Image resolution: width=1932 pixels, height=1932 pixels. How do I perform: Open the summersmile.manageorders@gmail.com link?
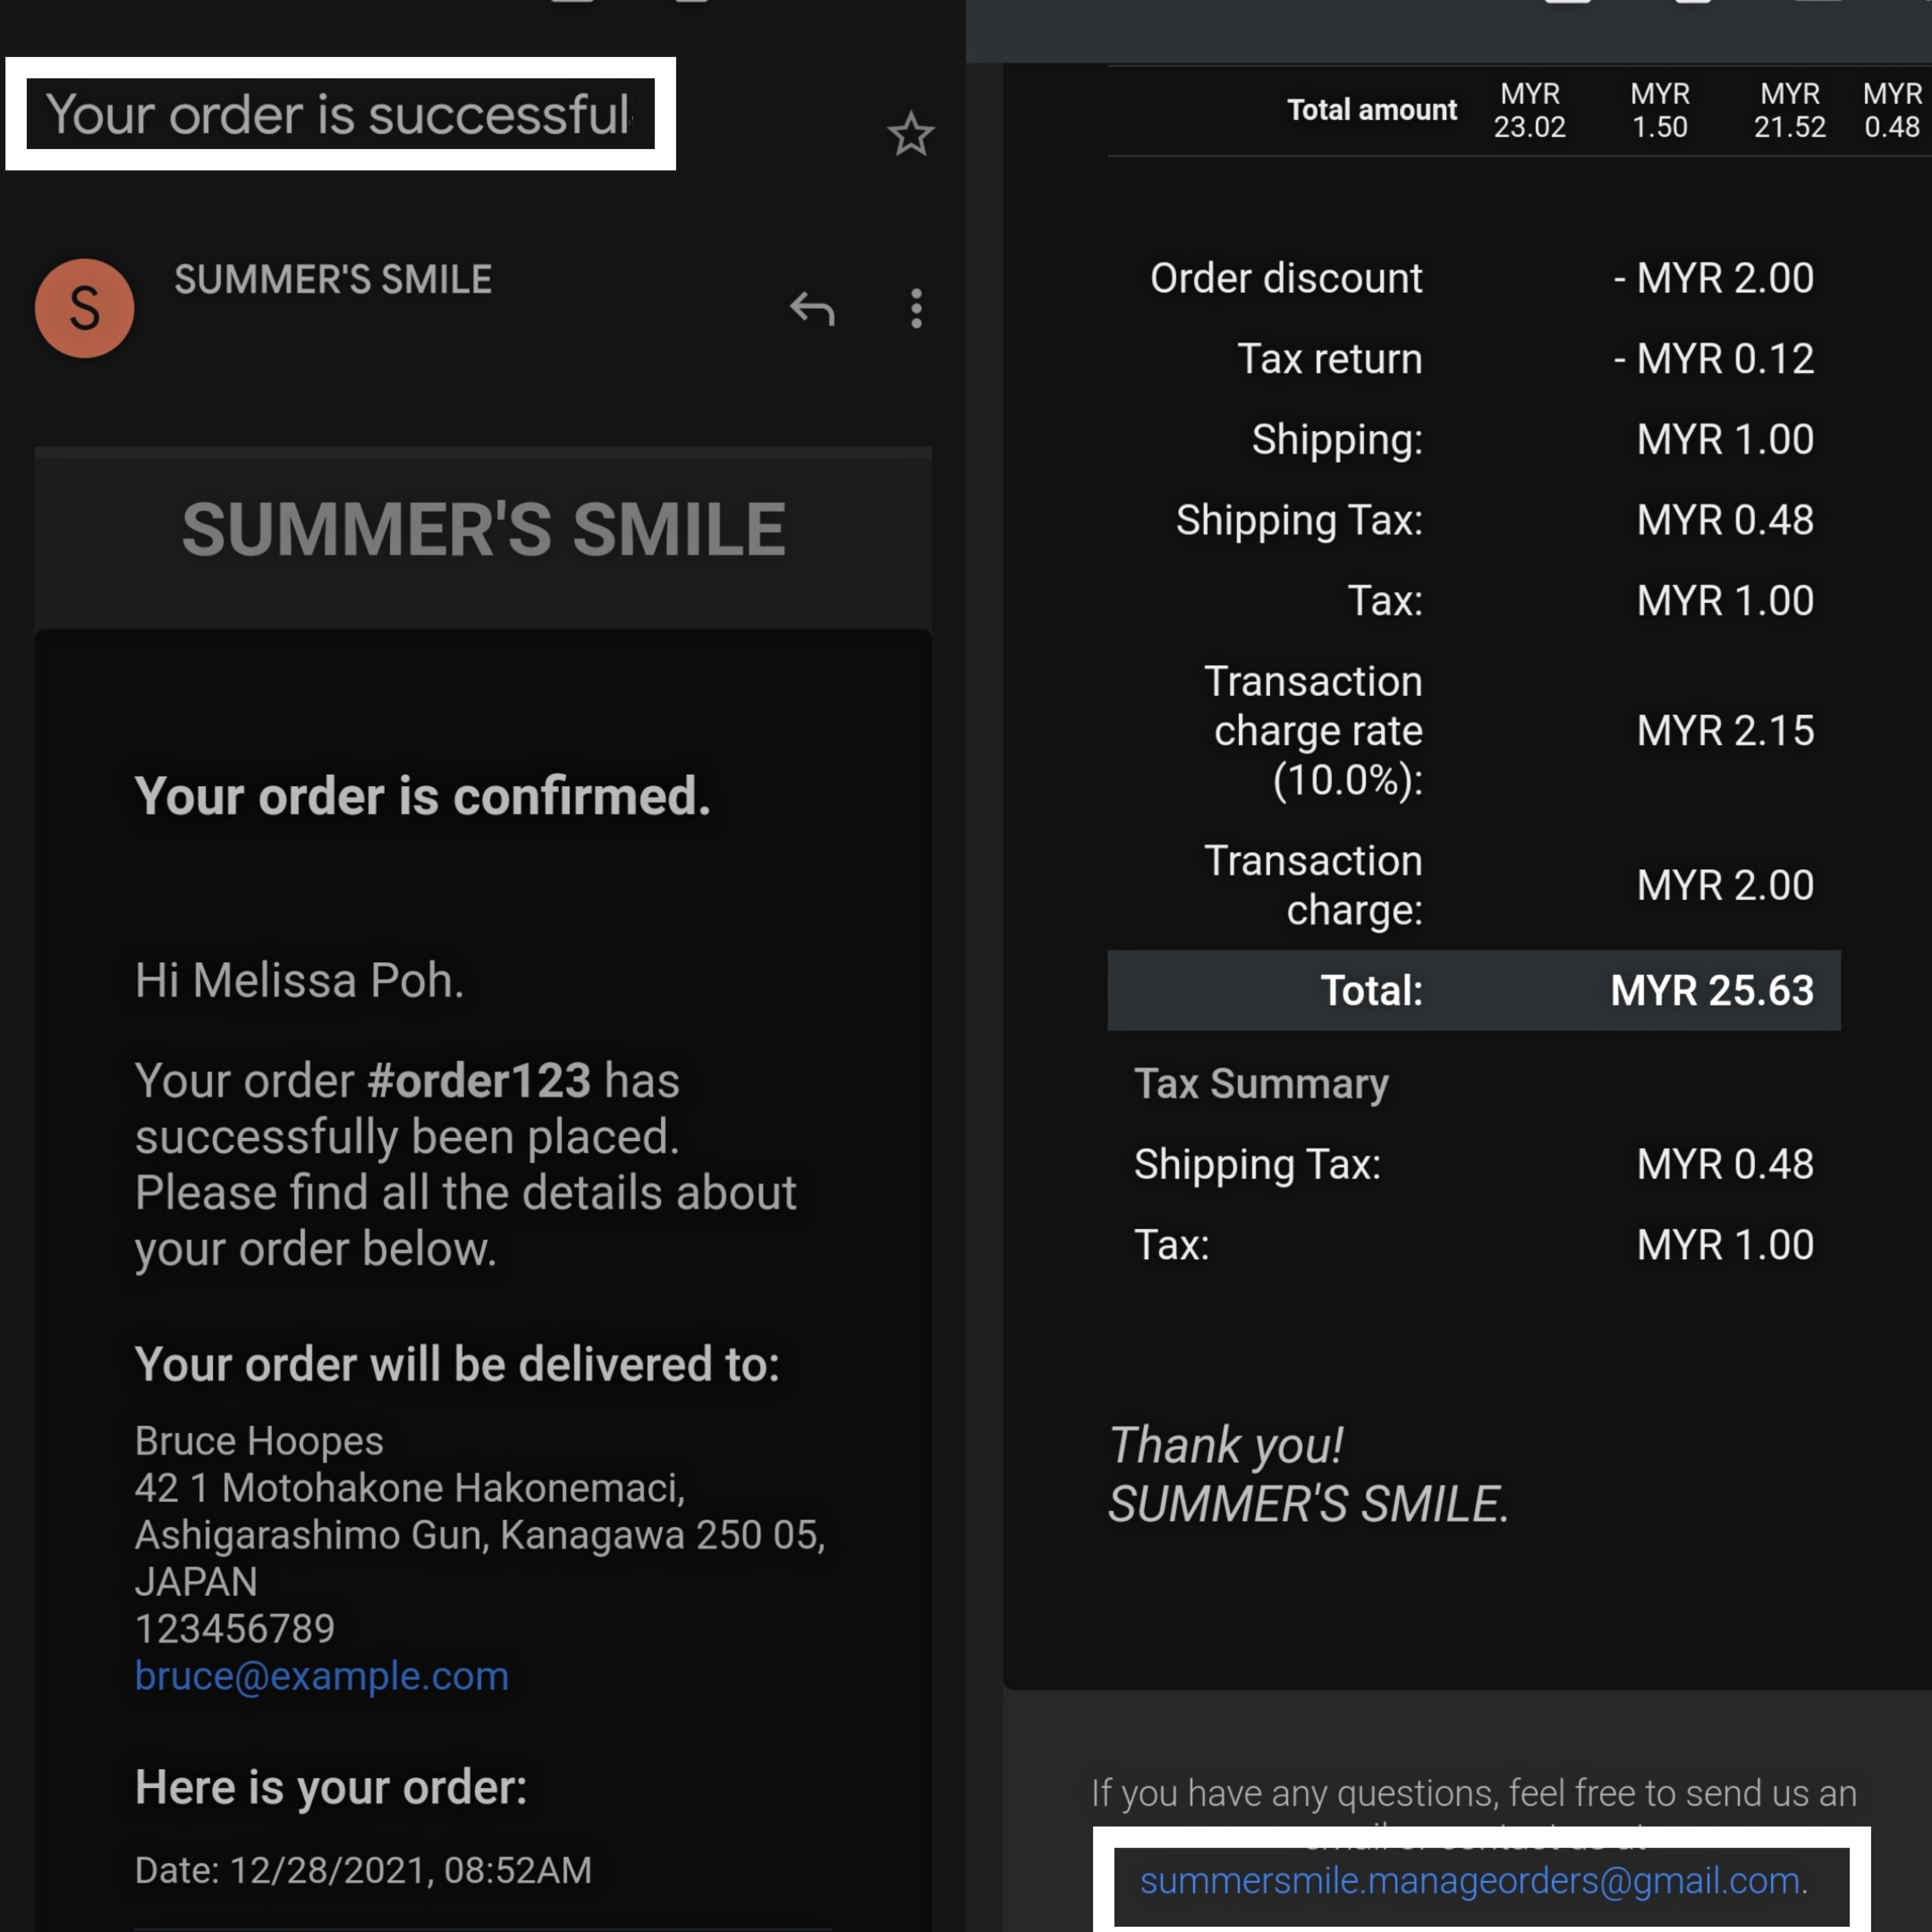coord(1469,1881)
